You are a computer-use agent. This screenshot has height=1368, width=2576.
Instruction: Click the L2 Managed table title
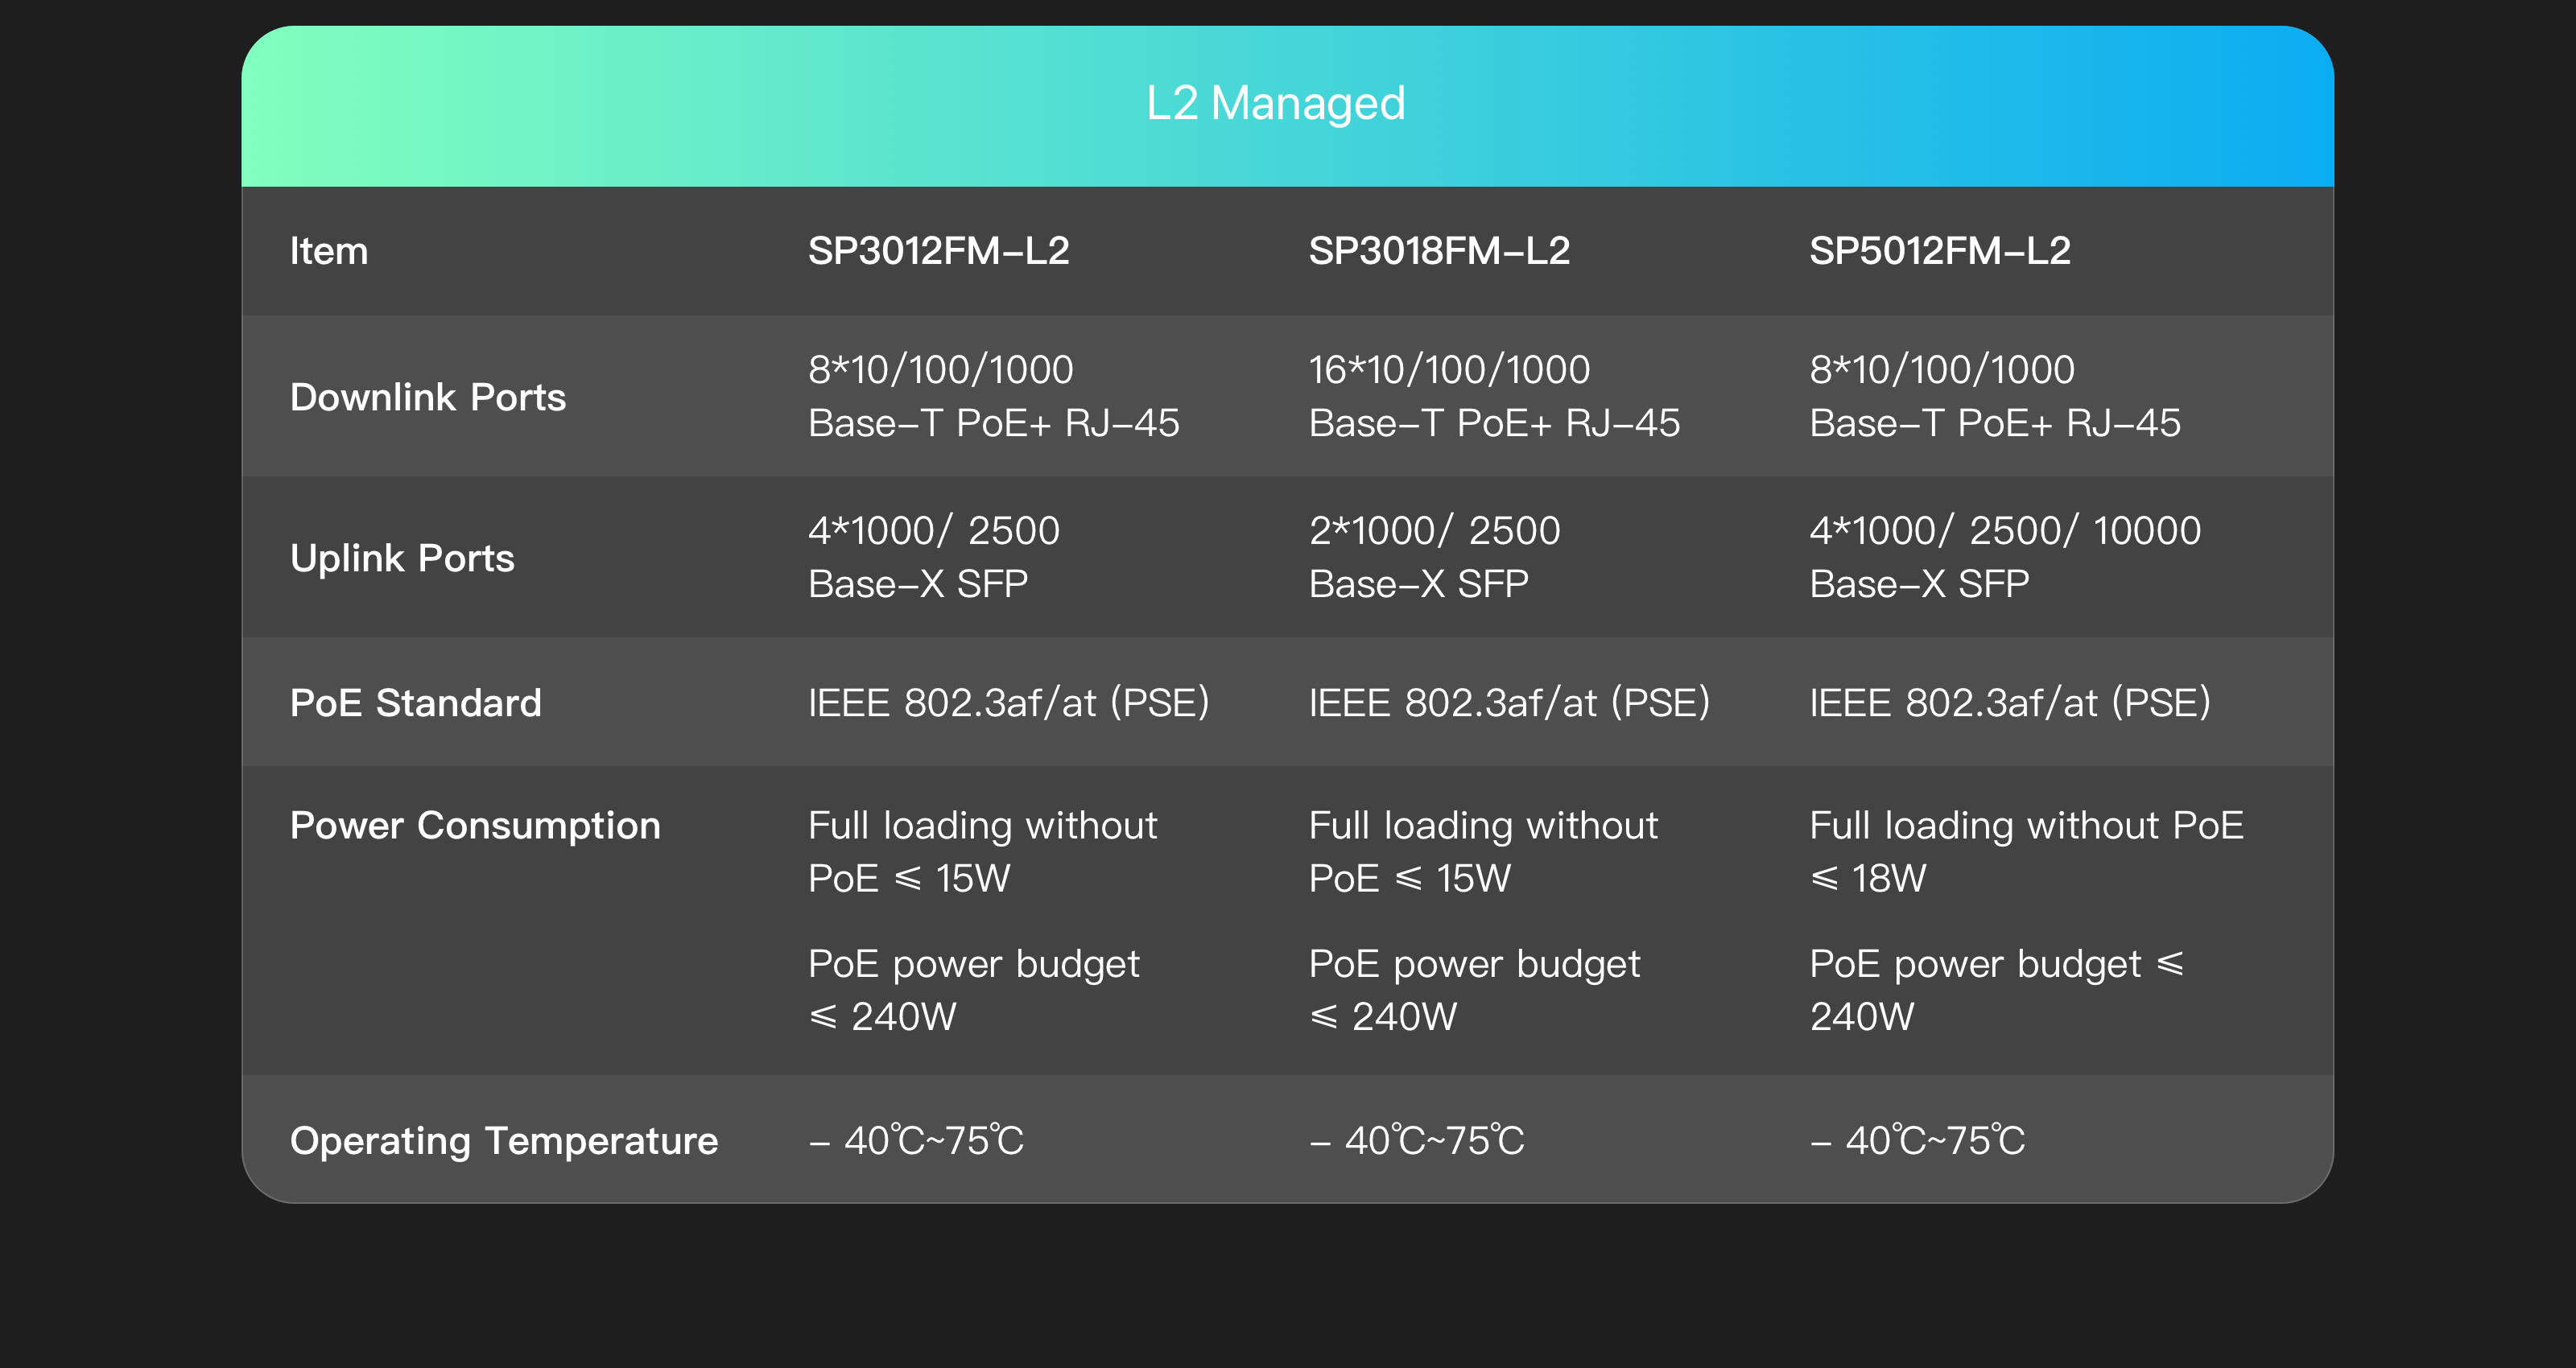(x=1275, y=103)
